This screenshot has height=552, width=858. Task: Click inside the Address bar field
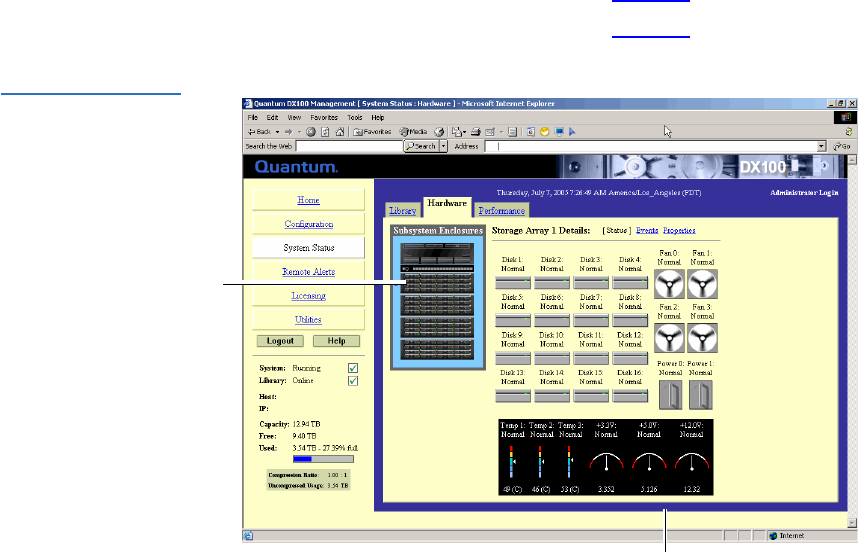[651, 147]
